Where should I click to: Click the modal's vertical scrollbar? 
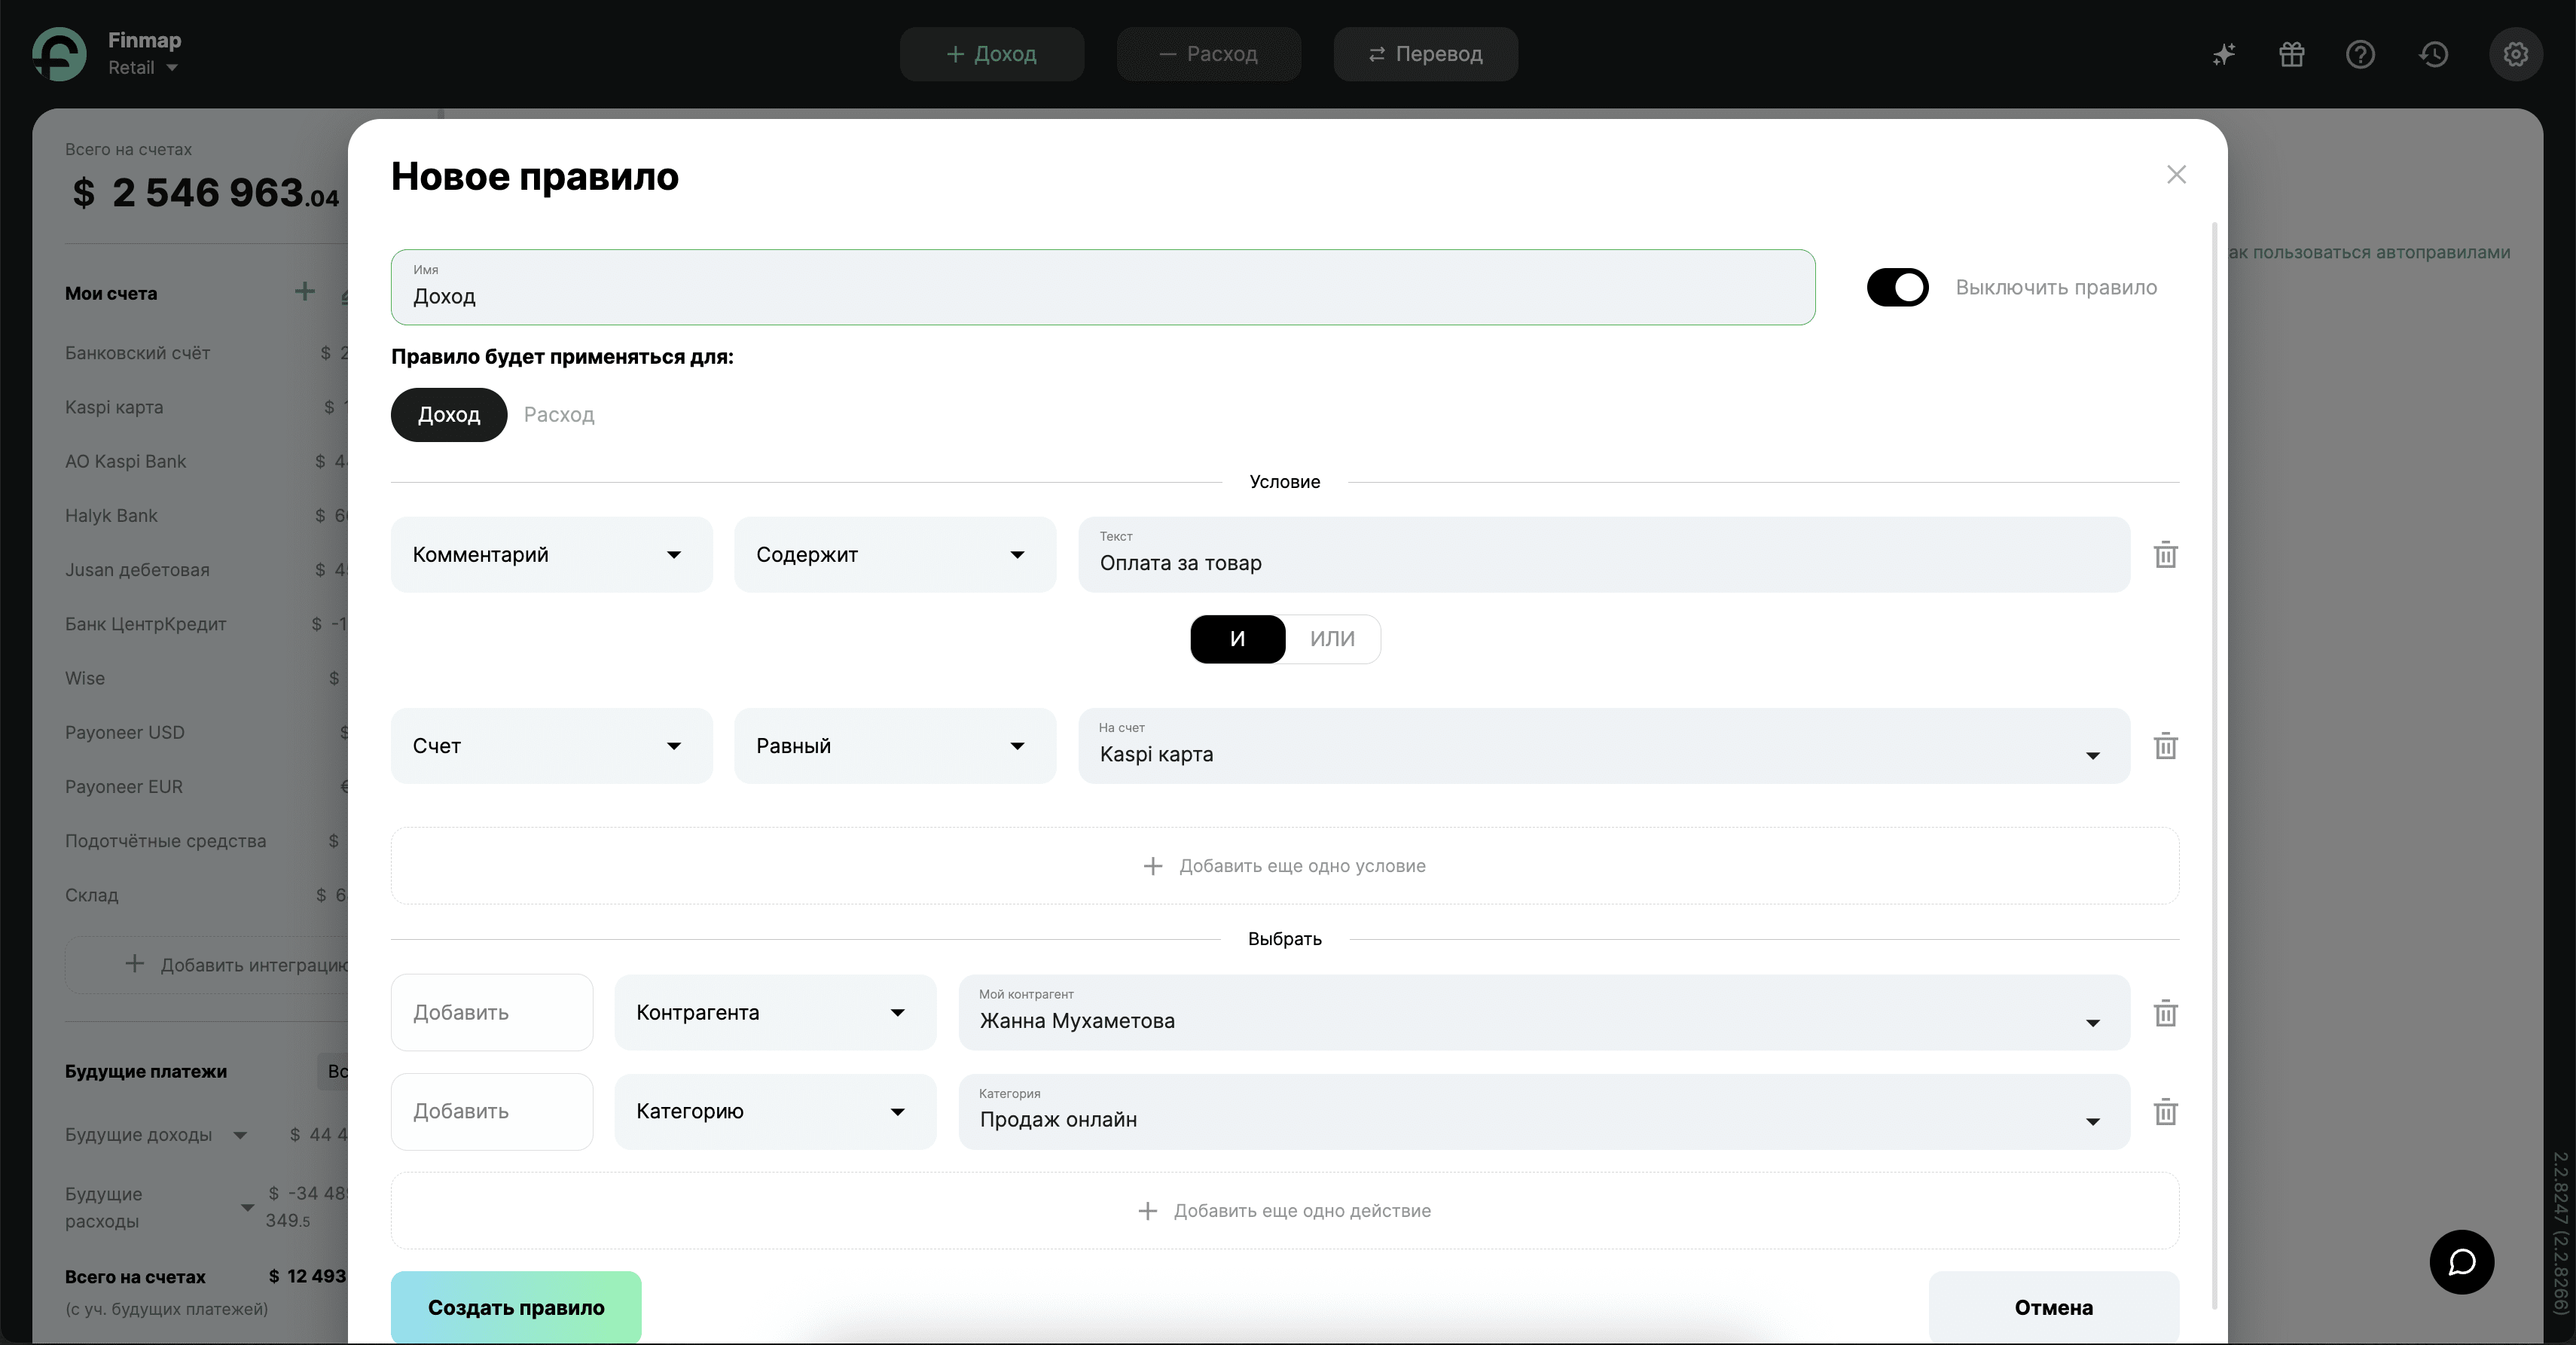point(2215,700)
